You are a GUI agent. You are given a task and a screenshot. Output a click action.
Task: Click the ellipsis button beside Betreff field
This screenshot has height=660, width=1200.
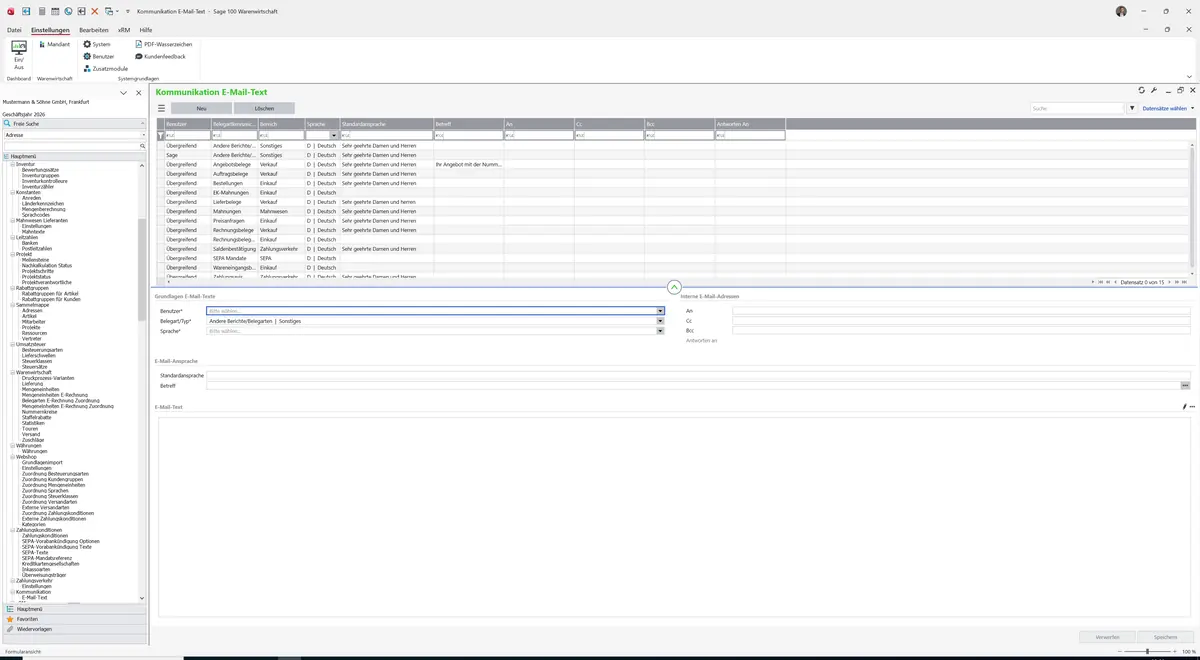[x=1186, y=385]
